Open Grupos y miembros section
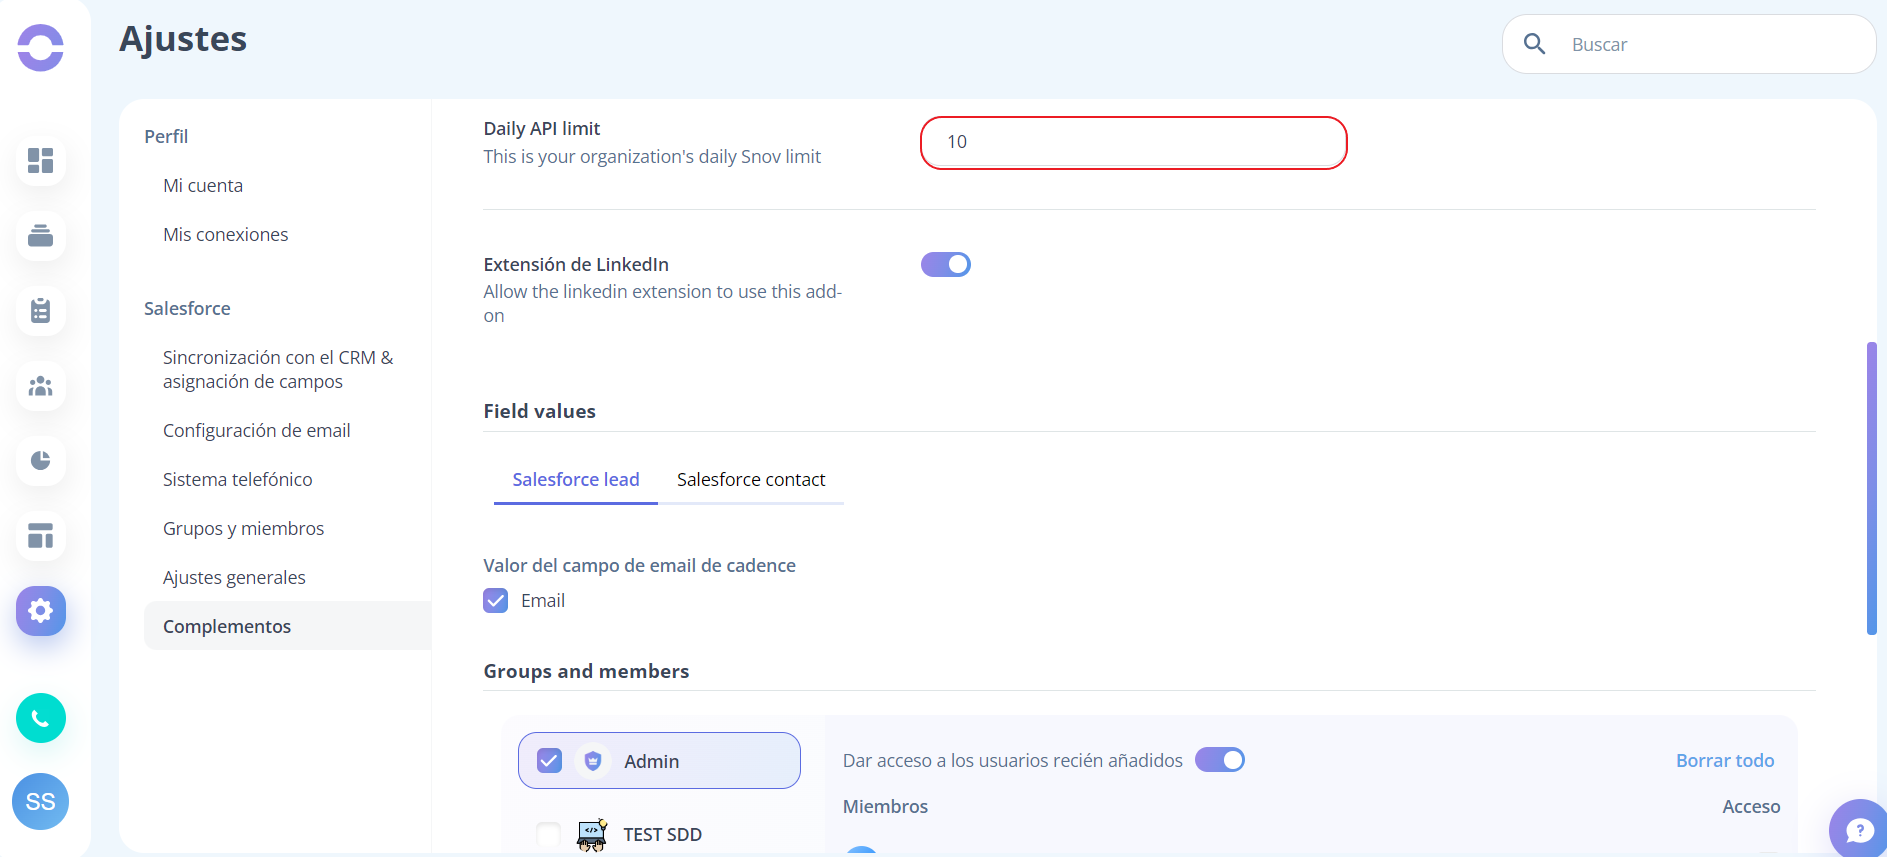Screen dimensions: 1887x857 (244, 528)
